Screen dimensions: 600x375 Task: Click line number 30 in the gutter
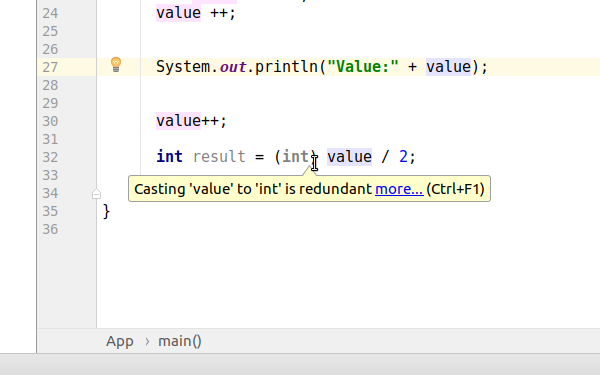click(x=51, y=121)
